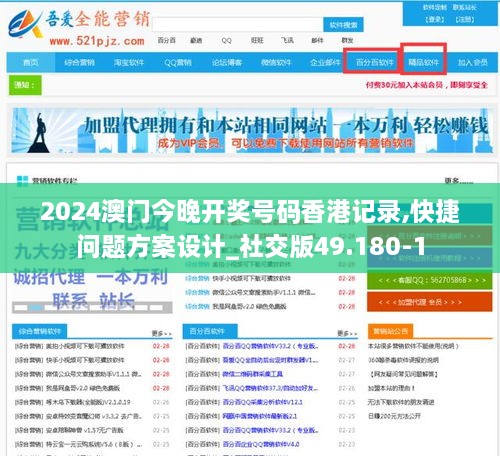Open the 淘宝软件 navigation tab
Viewport: 500px width, 456px height.
point(129,62)
